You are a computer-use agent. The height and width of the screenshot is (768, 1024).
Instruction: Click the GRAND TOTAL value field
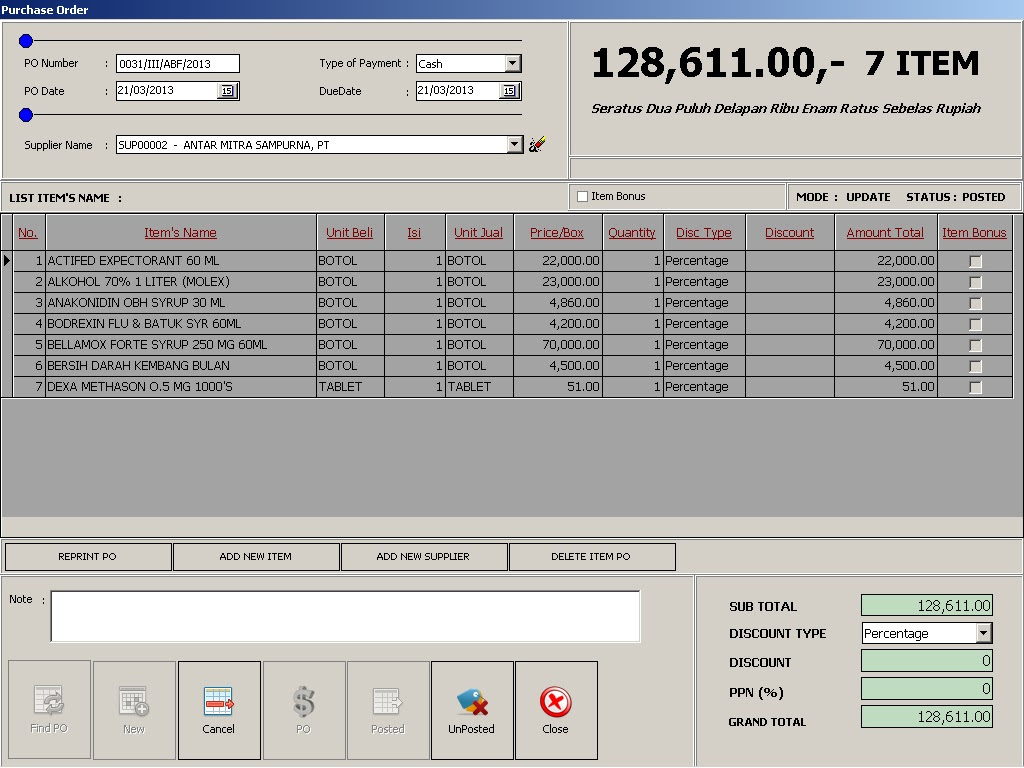[x=927, y=716]
